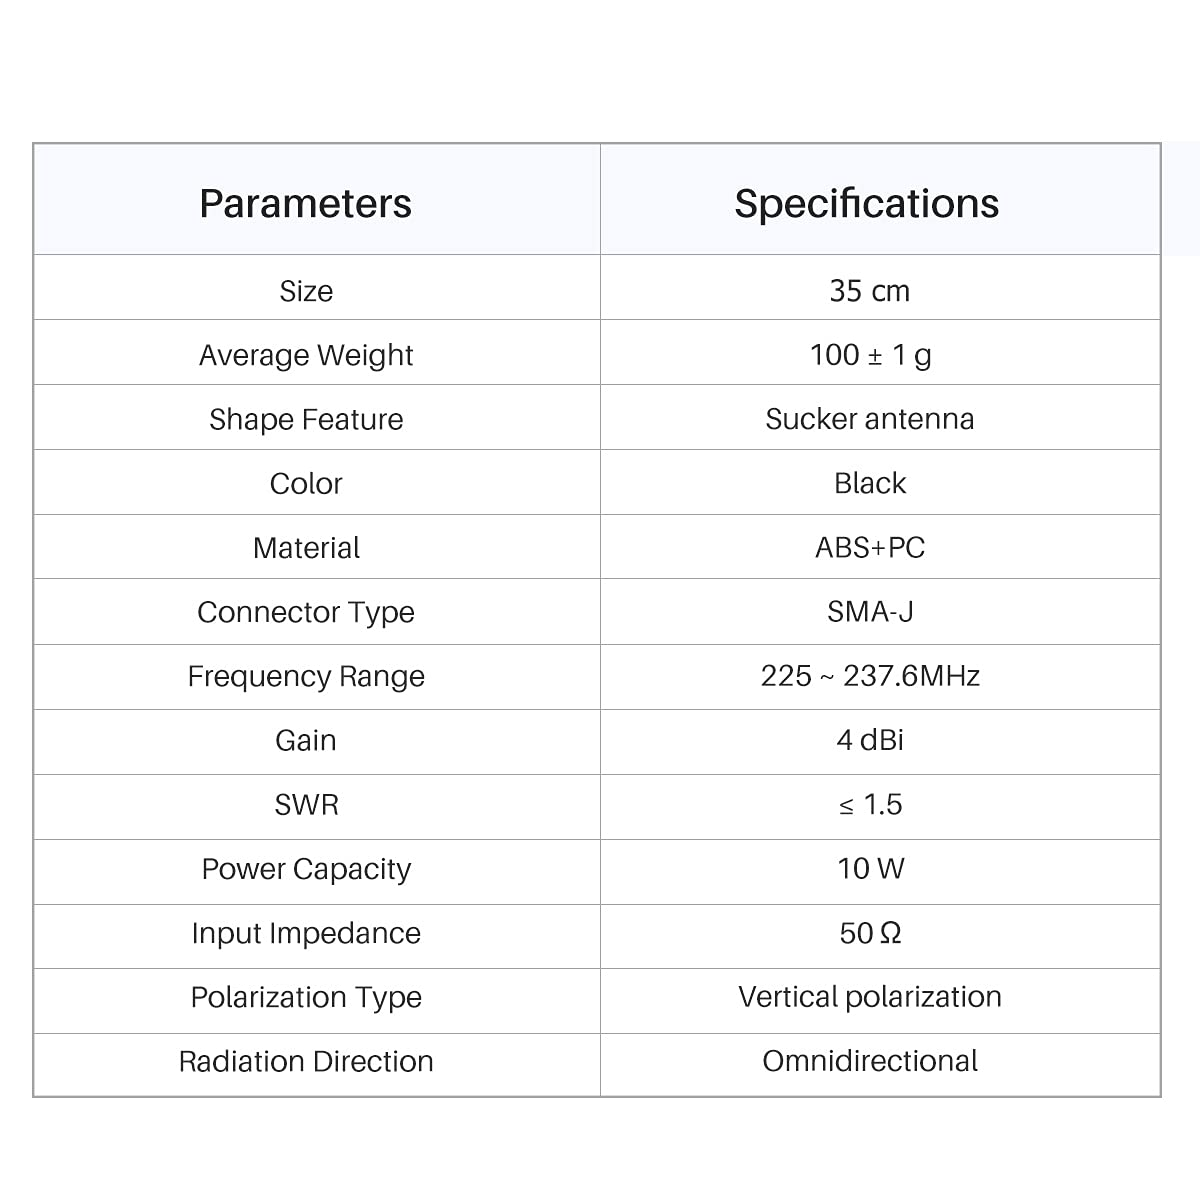Select the Omnidirectional radiation value
The image size is (1200, 1200).
[x=870, y=1061]
